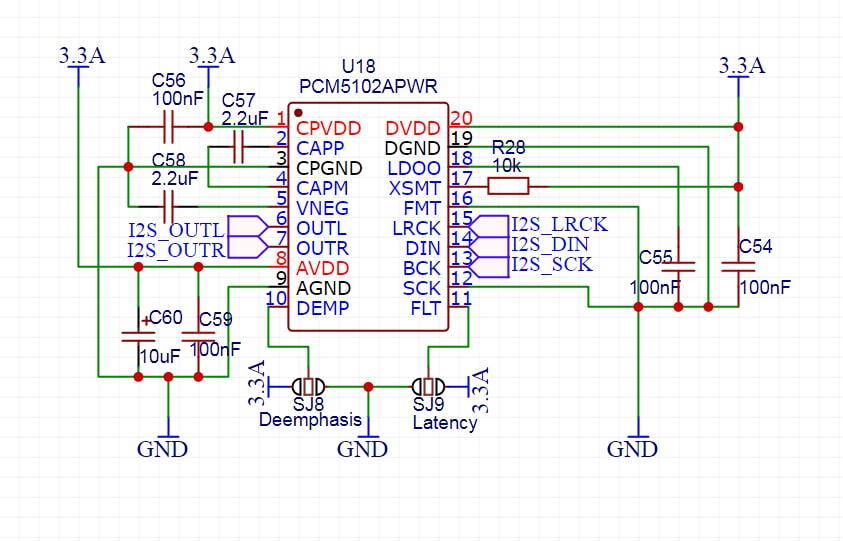Click the pin-1 dot marker on U18
This screenshot has width=843, height=541.
coord(298,113)
